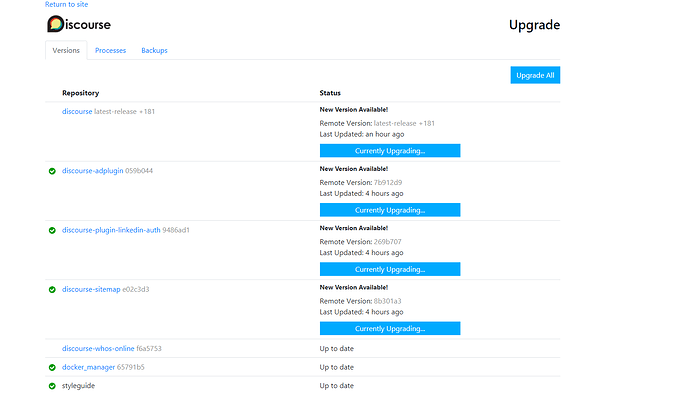Click green check beside docker_manager

tap(52, 367)
